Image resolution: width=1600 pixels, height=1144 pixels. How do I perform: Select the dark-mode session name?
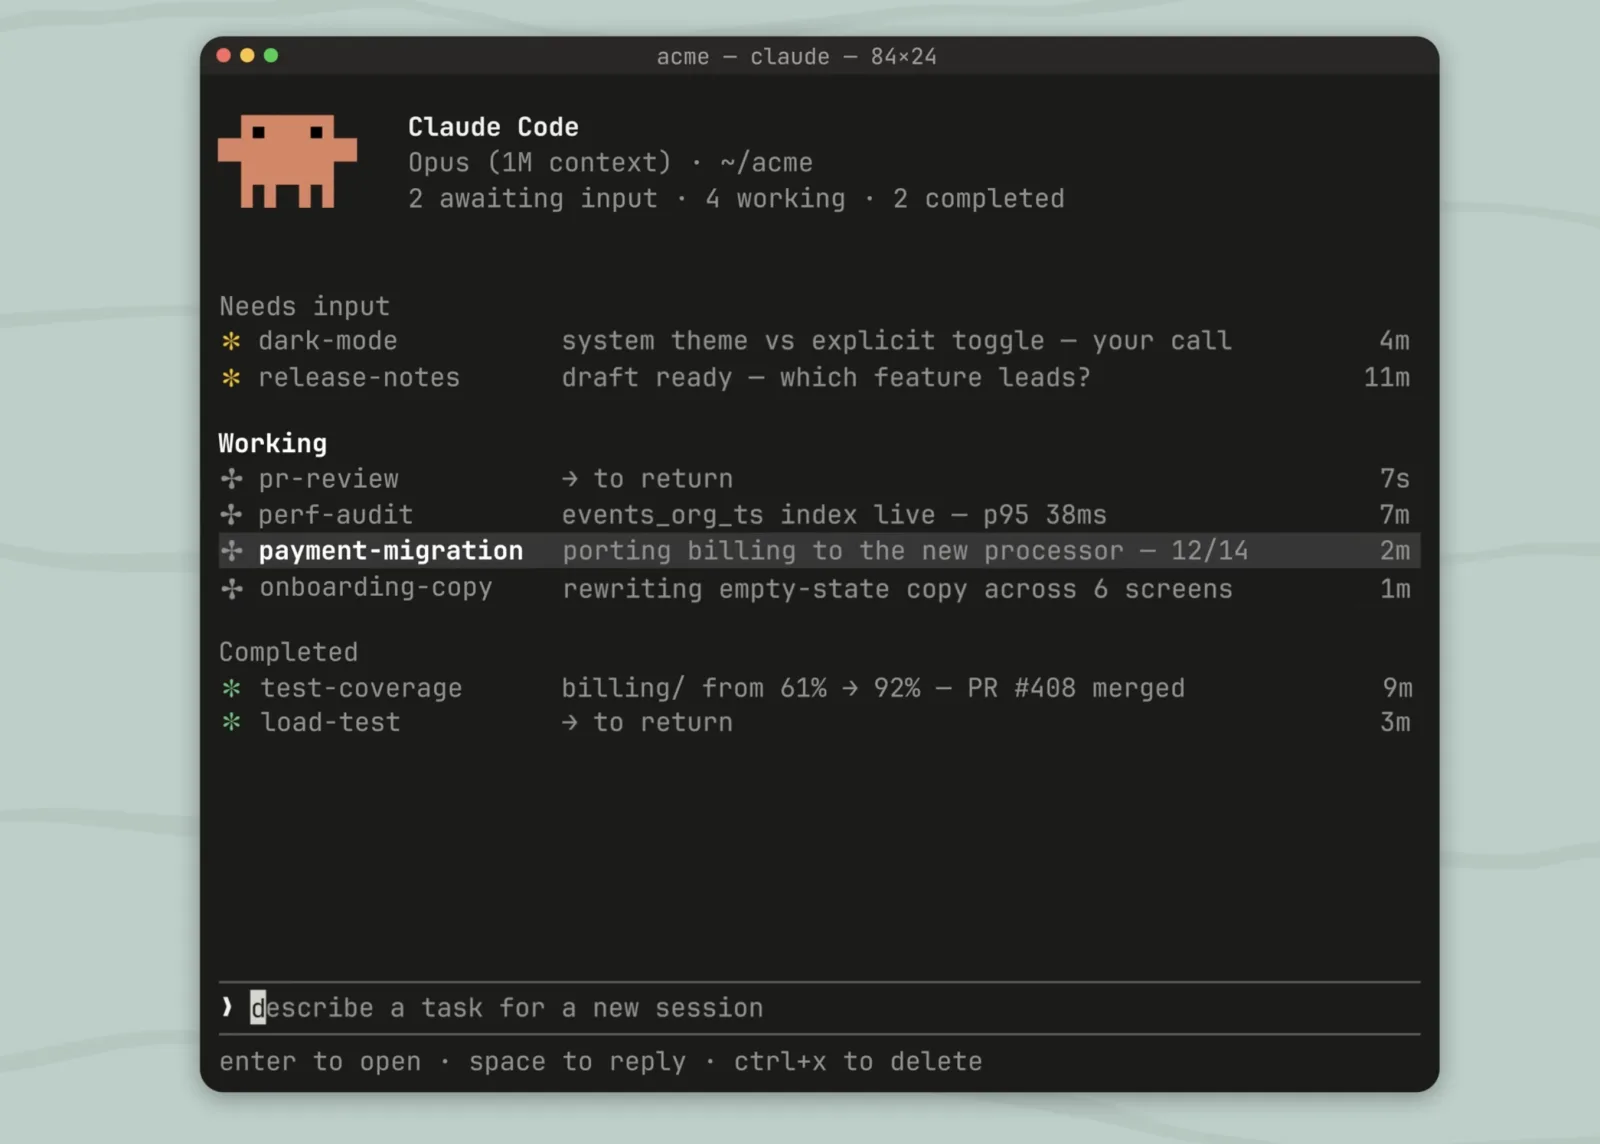point(328,341)
